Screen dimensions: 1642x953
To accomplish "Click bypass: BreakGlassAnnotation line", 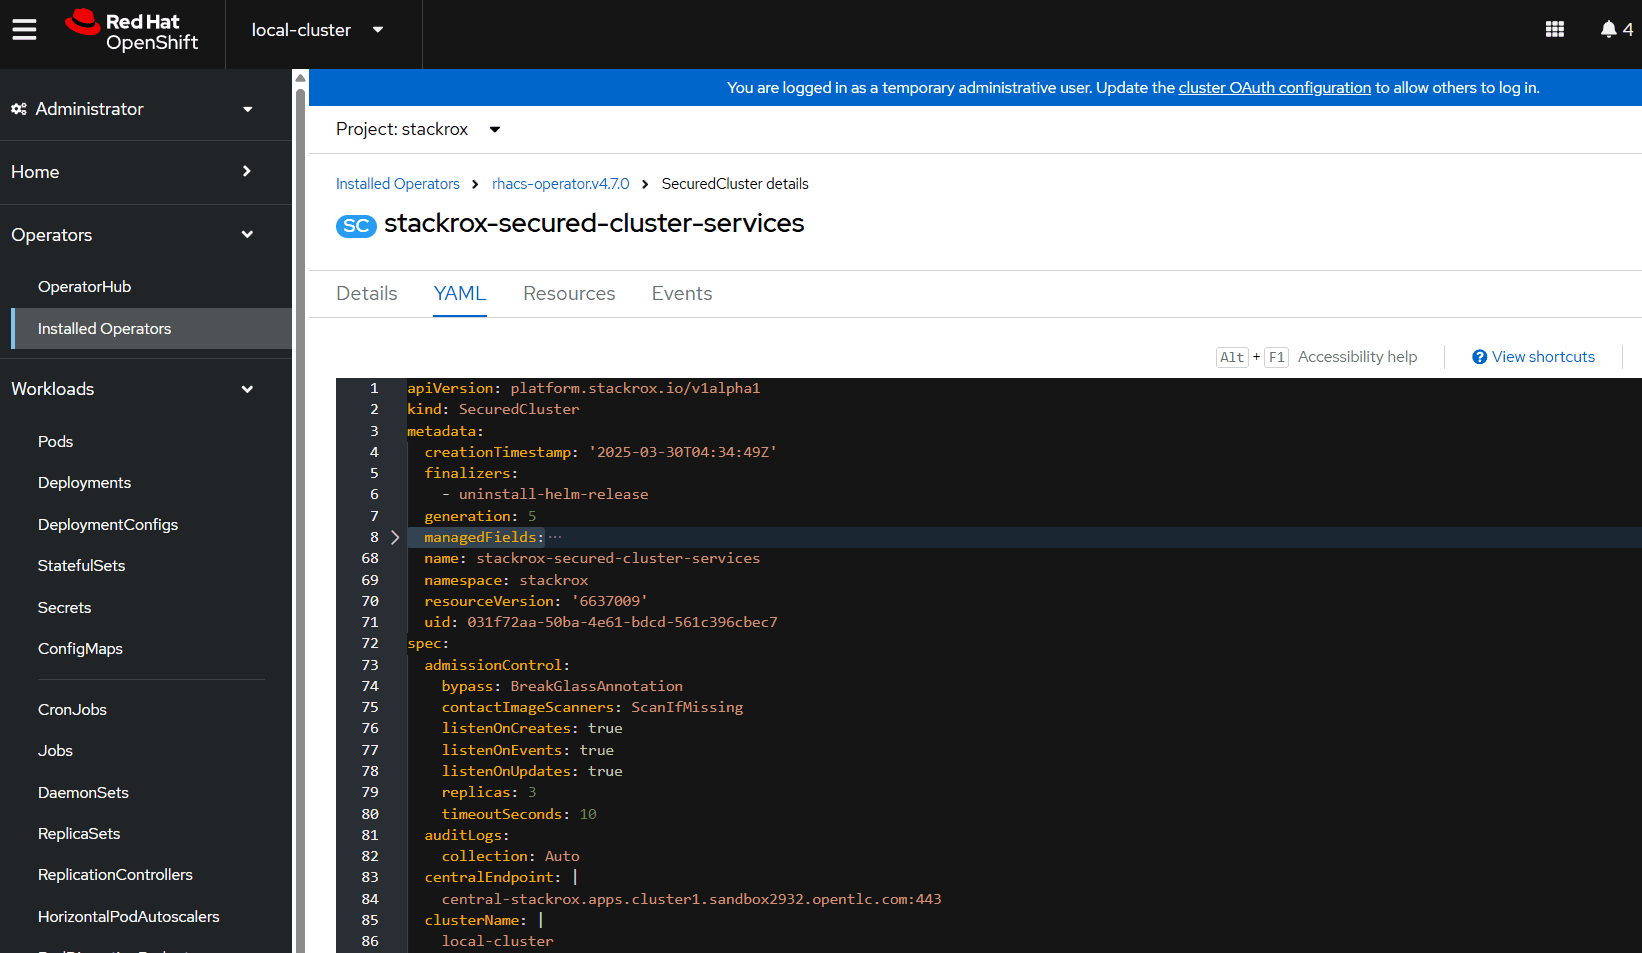I will coord(562,686).
